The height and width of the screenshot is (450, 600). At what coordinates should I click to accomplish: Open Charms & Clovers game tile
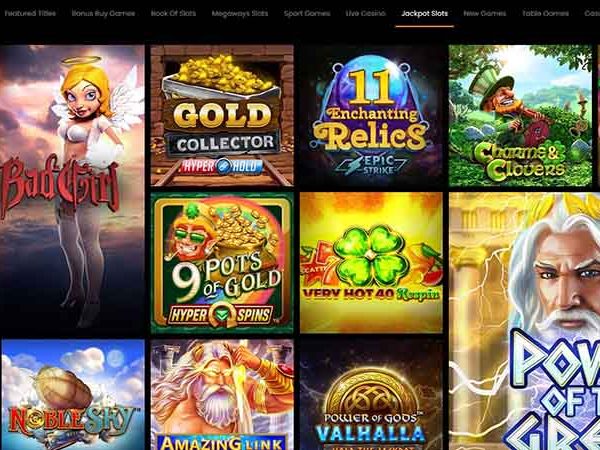click(x=520, y=116)
